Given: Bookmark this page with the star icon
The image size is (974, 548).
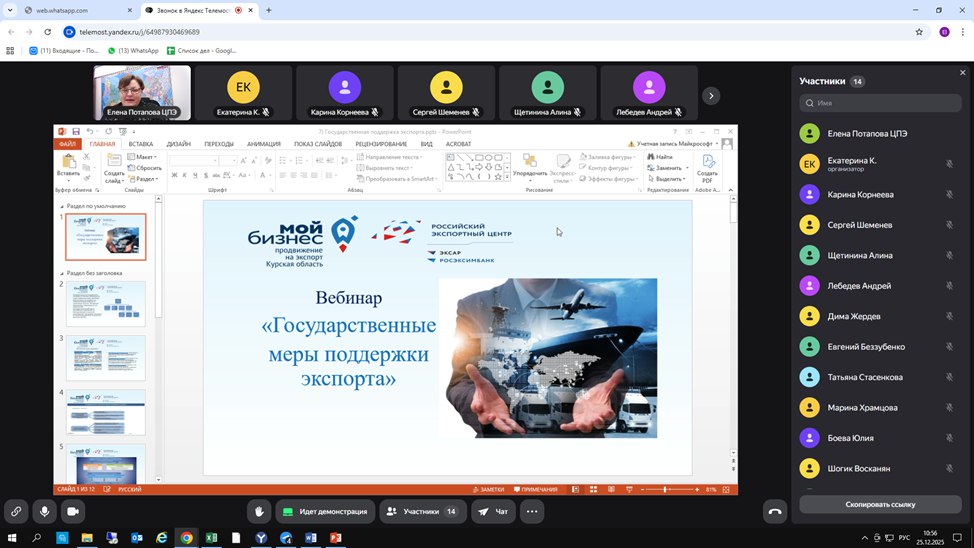Looking at the screenshot, I should coord(919,32).
